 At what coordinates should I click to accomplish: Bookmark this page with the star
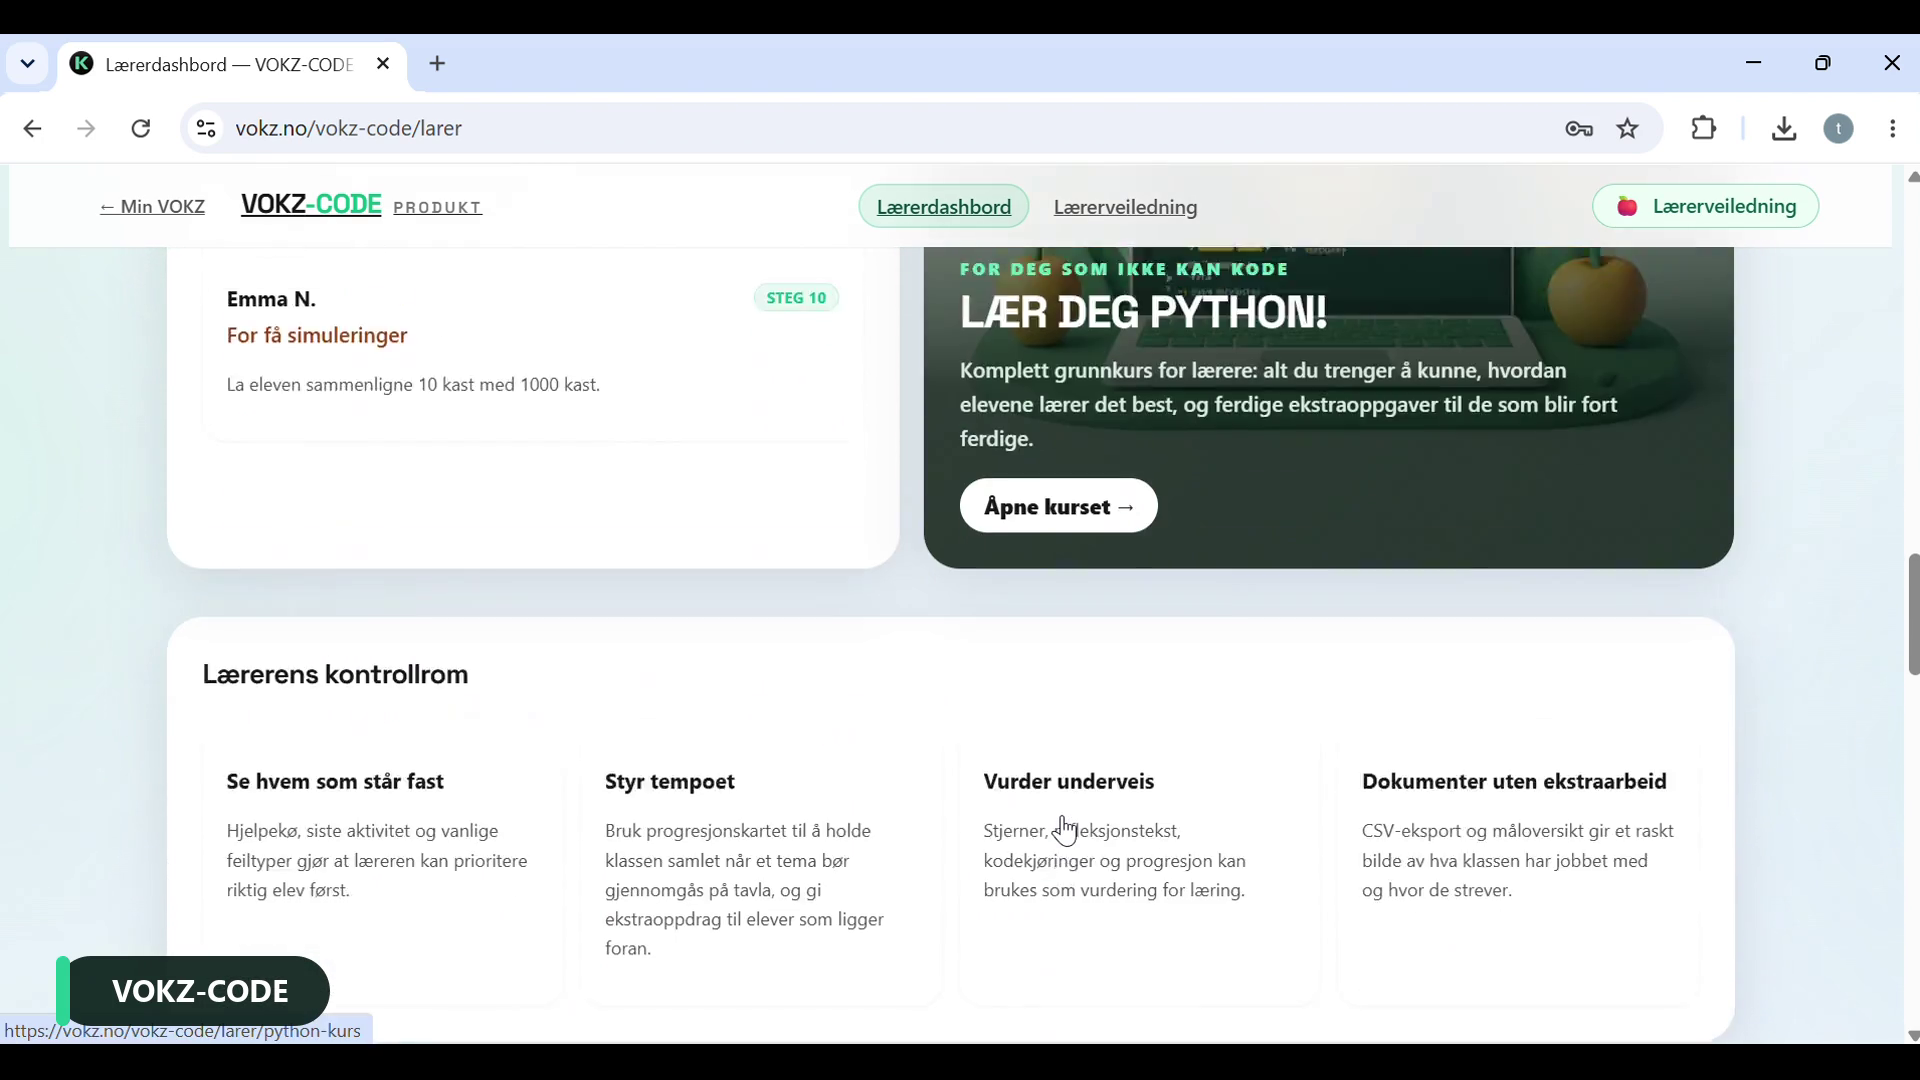[x=1629, y=129]
